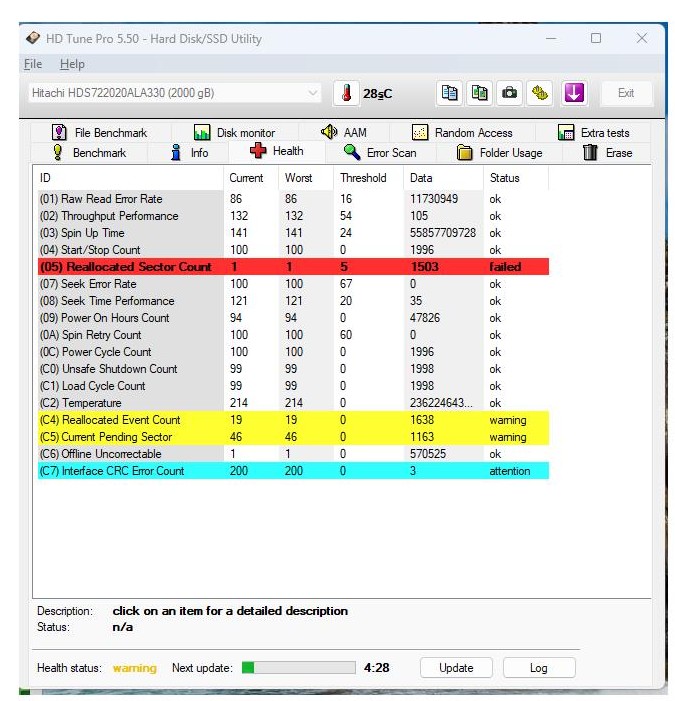Click the purple download arrow icon
Image resolution: width=675 pixels, height=701 pixels.
pyautogui.click(x=573, y=93)
